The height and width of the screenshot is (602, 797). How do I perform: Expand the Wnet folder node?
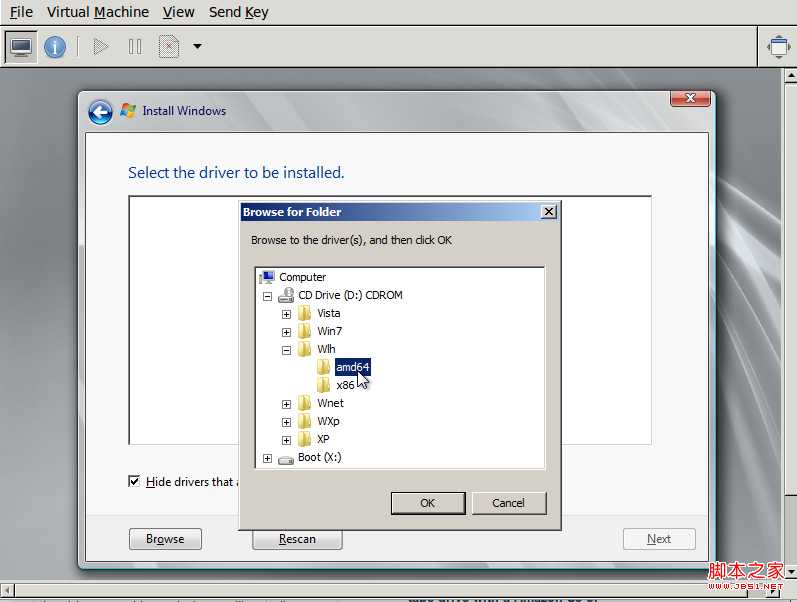click(x=286, y=404)
